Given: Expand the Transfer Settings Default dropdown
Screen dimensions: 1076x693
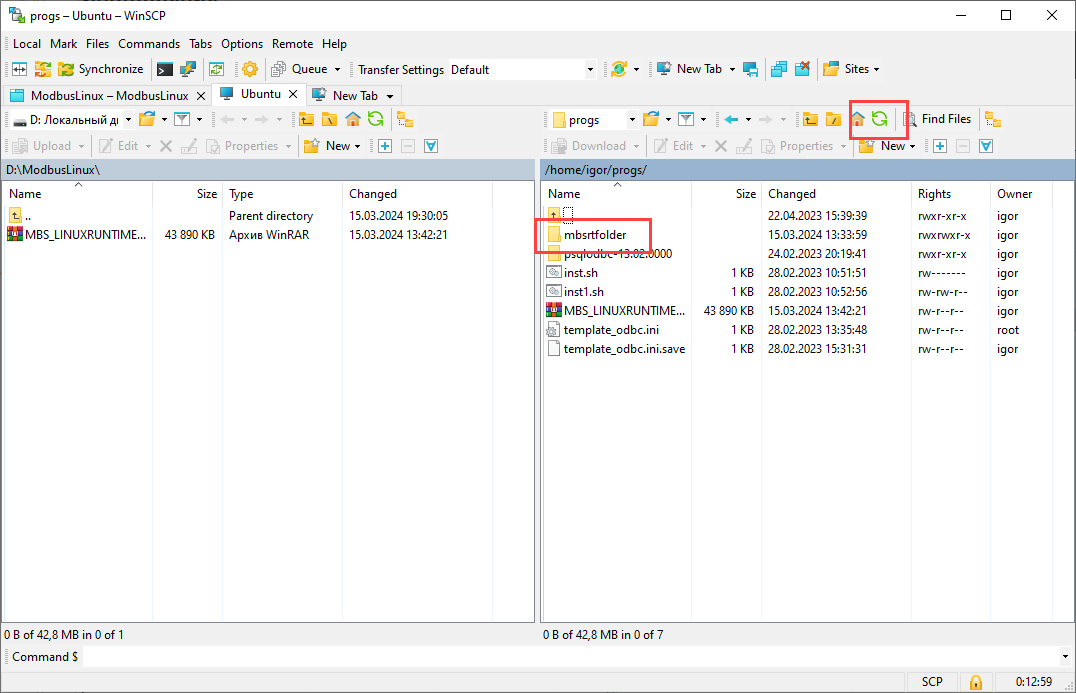Looking at the screenshot, I should coord(590,70).
